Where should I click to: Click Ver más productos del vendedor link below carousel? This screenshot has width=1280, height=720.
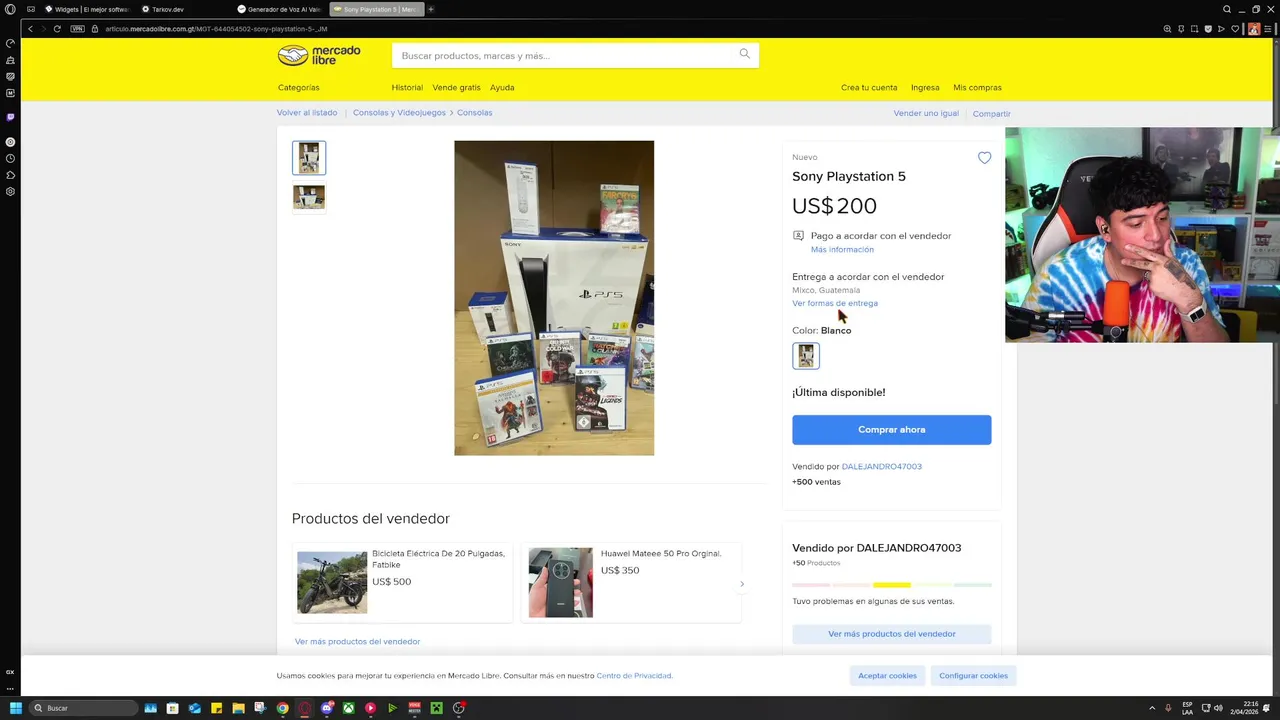(x=357, y=641)
